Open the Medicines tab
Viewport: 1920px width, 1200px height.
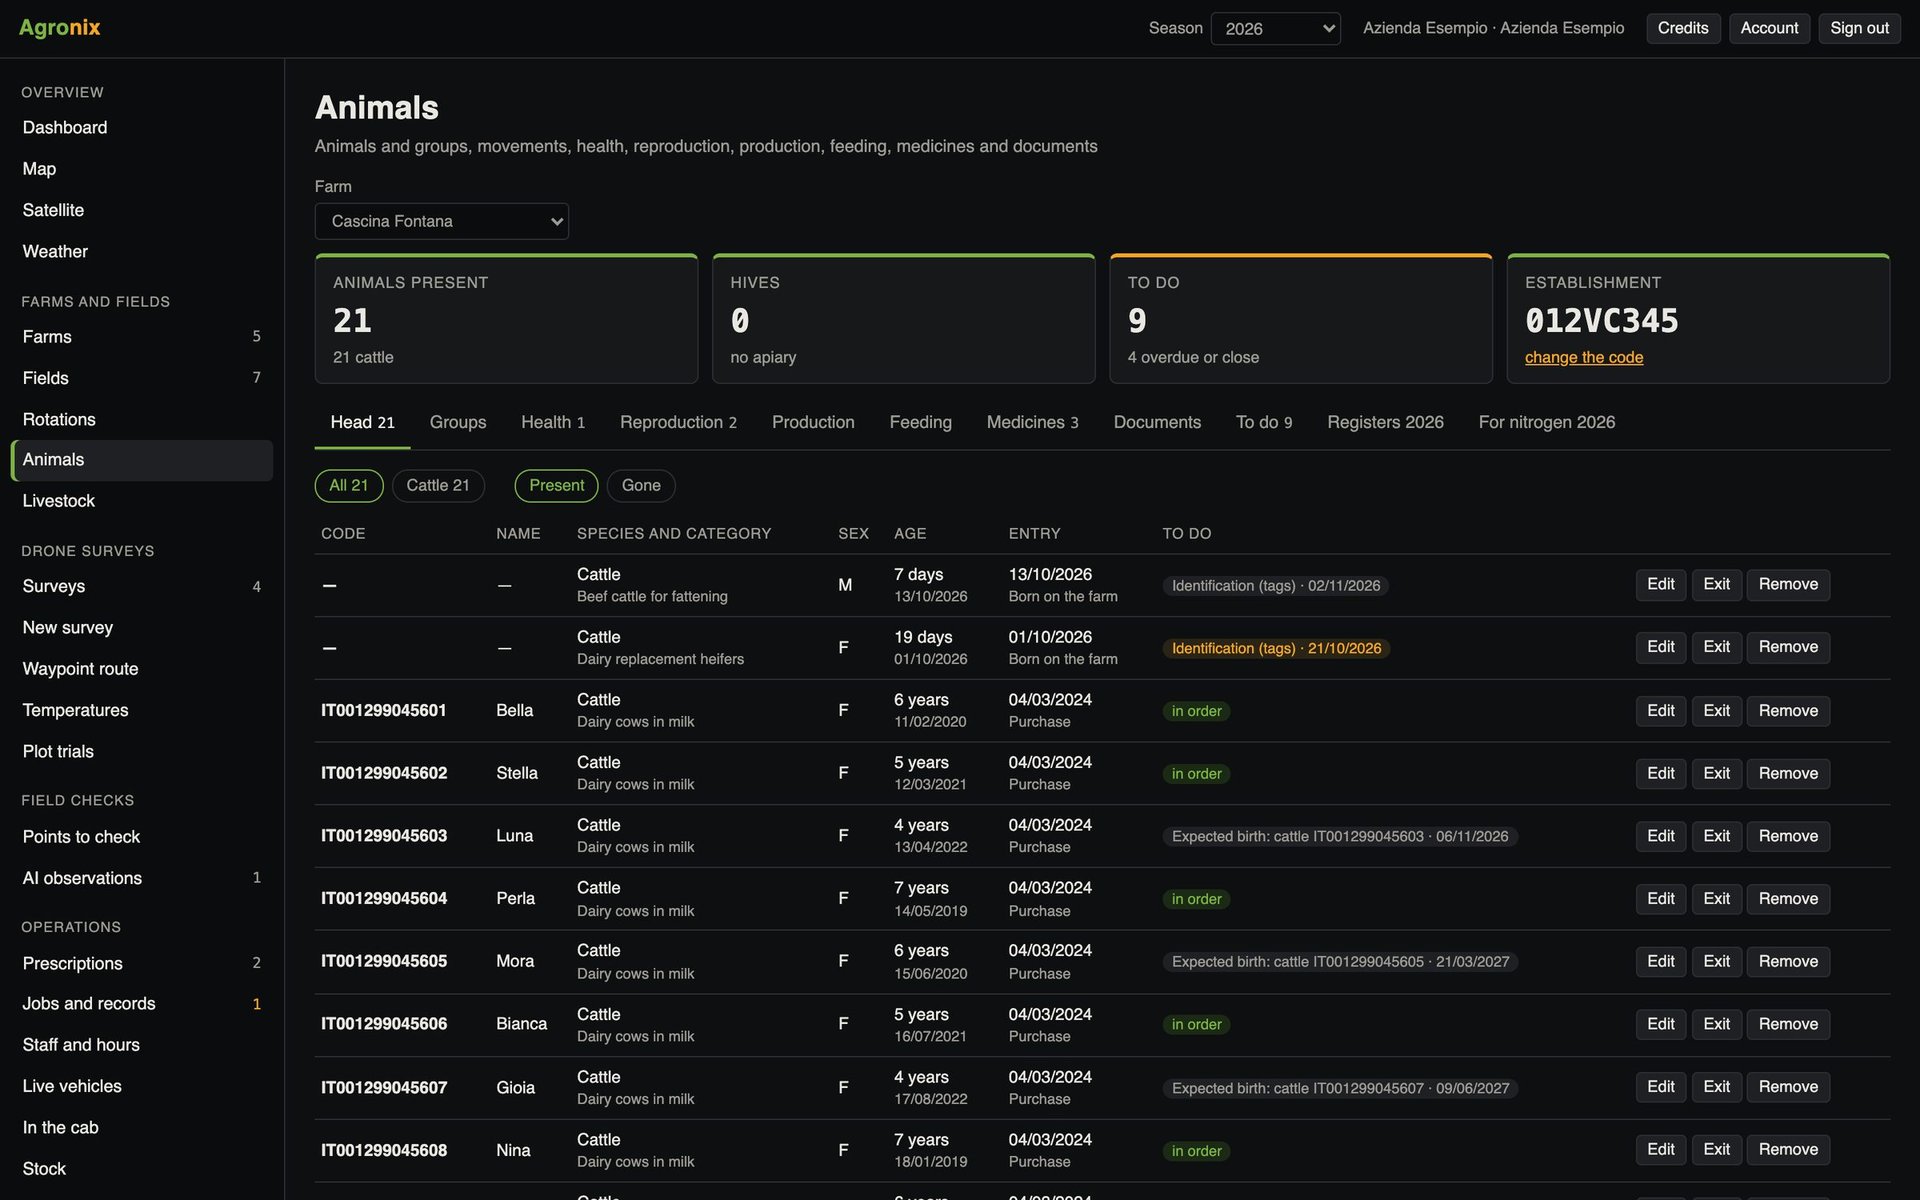(x=1032, y=422)
